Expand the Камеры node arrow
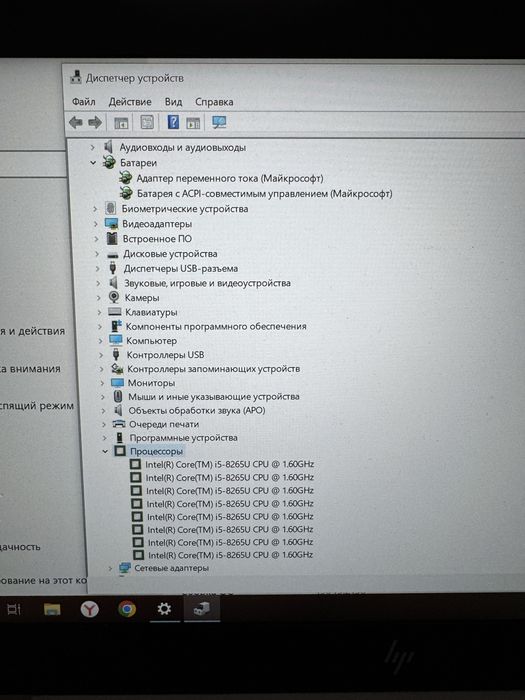Screen dimensions: 525x700 tap(99, 297)
